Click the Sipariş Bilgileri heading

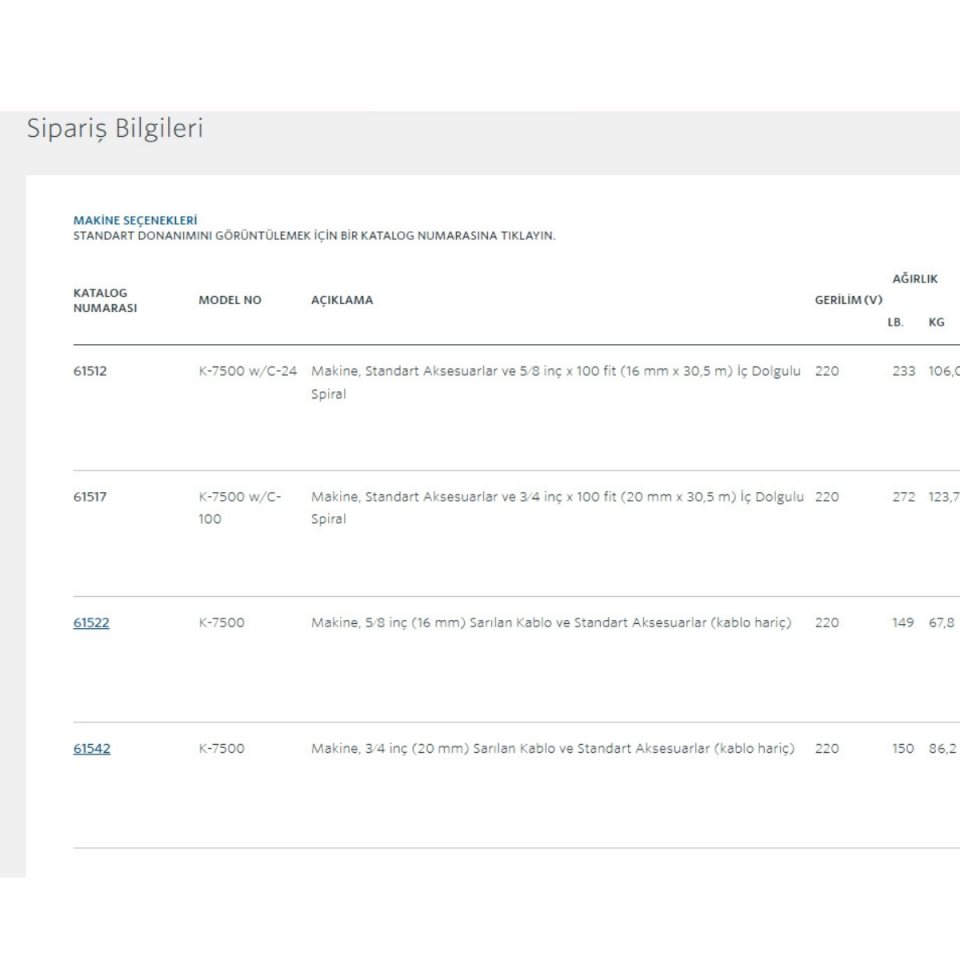coord(115,129)
